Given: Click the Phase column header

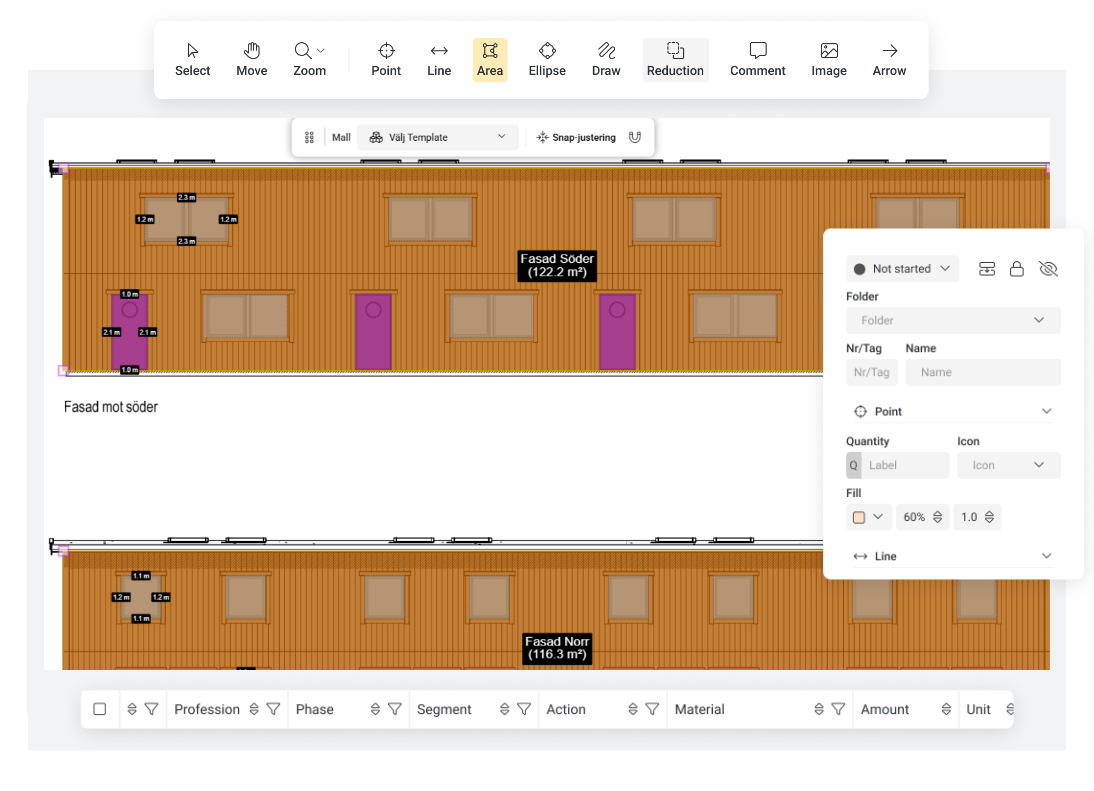Looking at the screenshot, I should click(315, 709).
